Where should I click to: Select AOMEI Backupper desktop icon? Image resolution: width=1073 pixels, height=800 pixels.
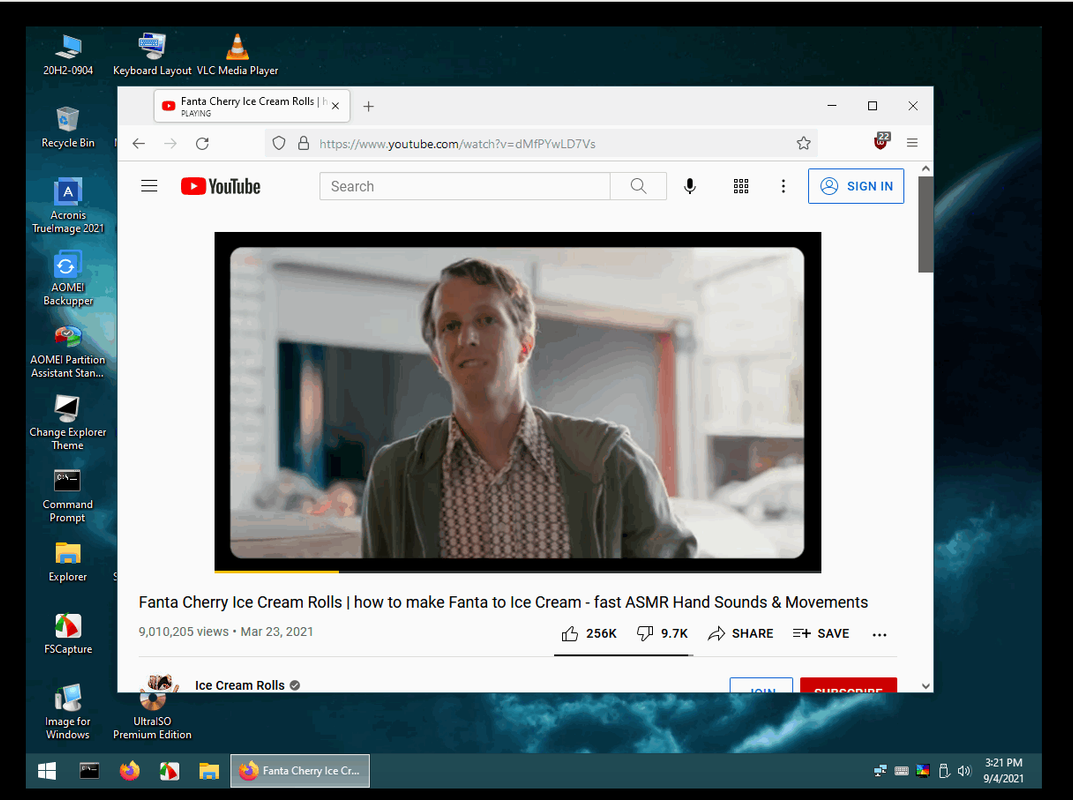(x=68, y=278)
